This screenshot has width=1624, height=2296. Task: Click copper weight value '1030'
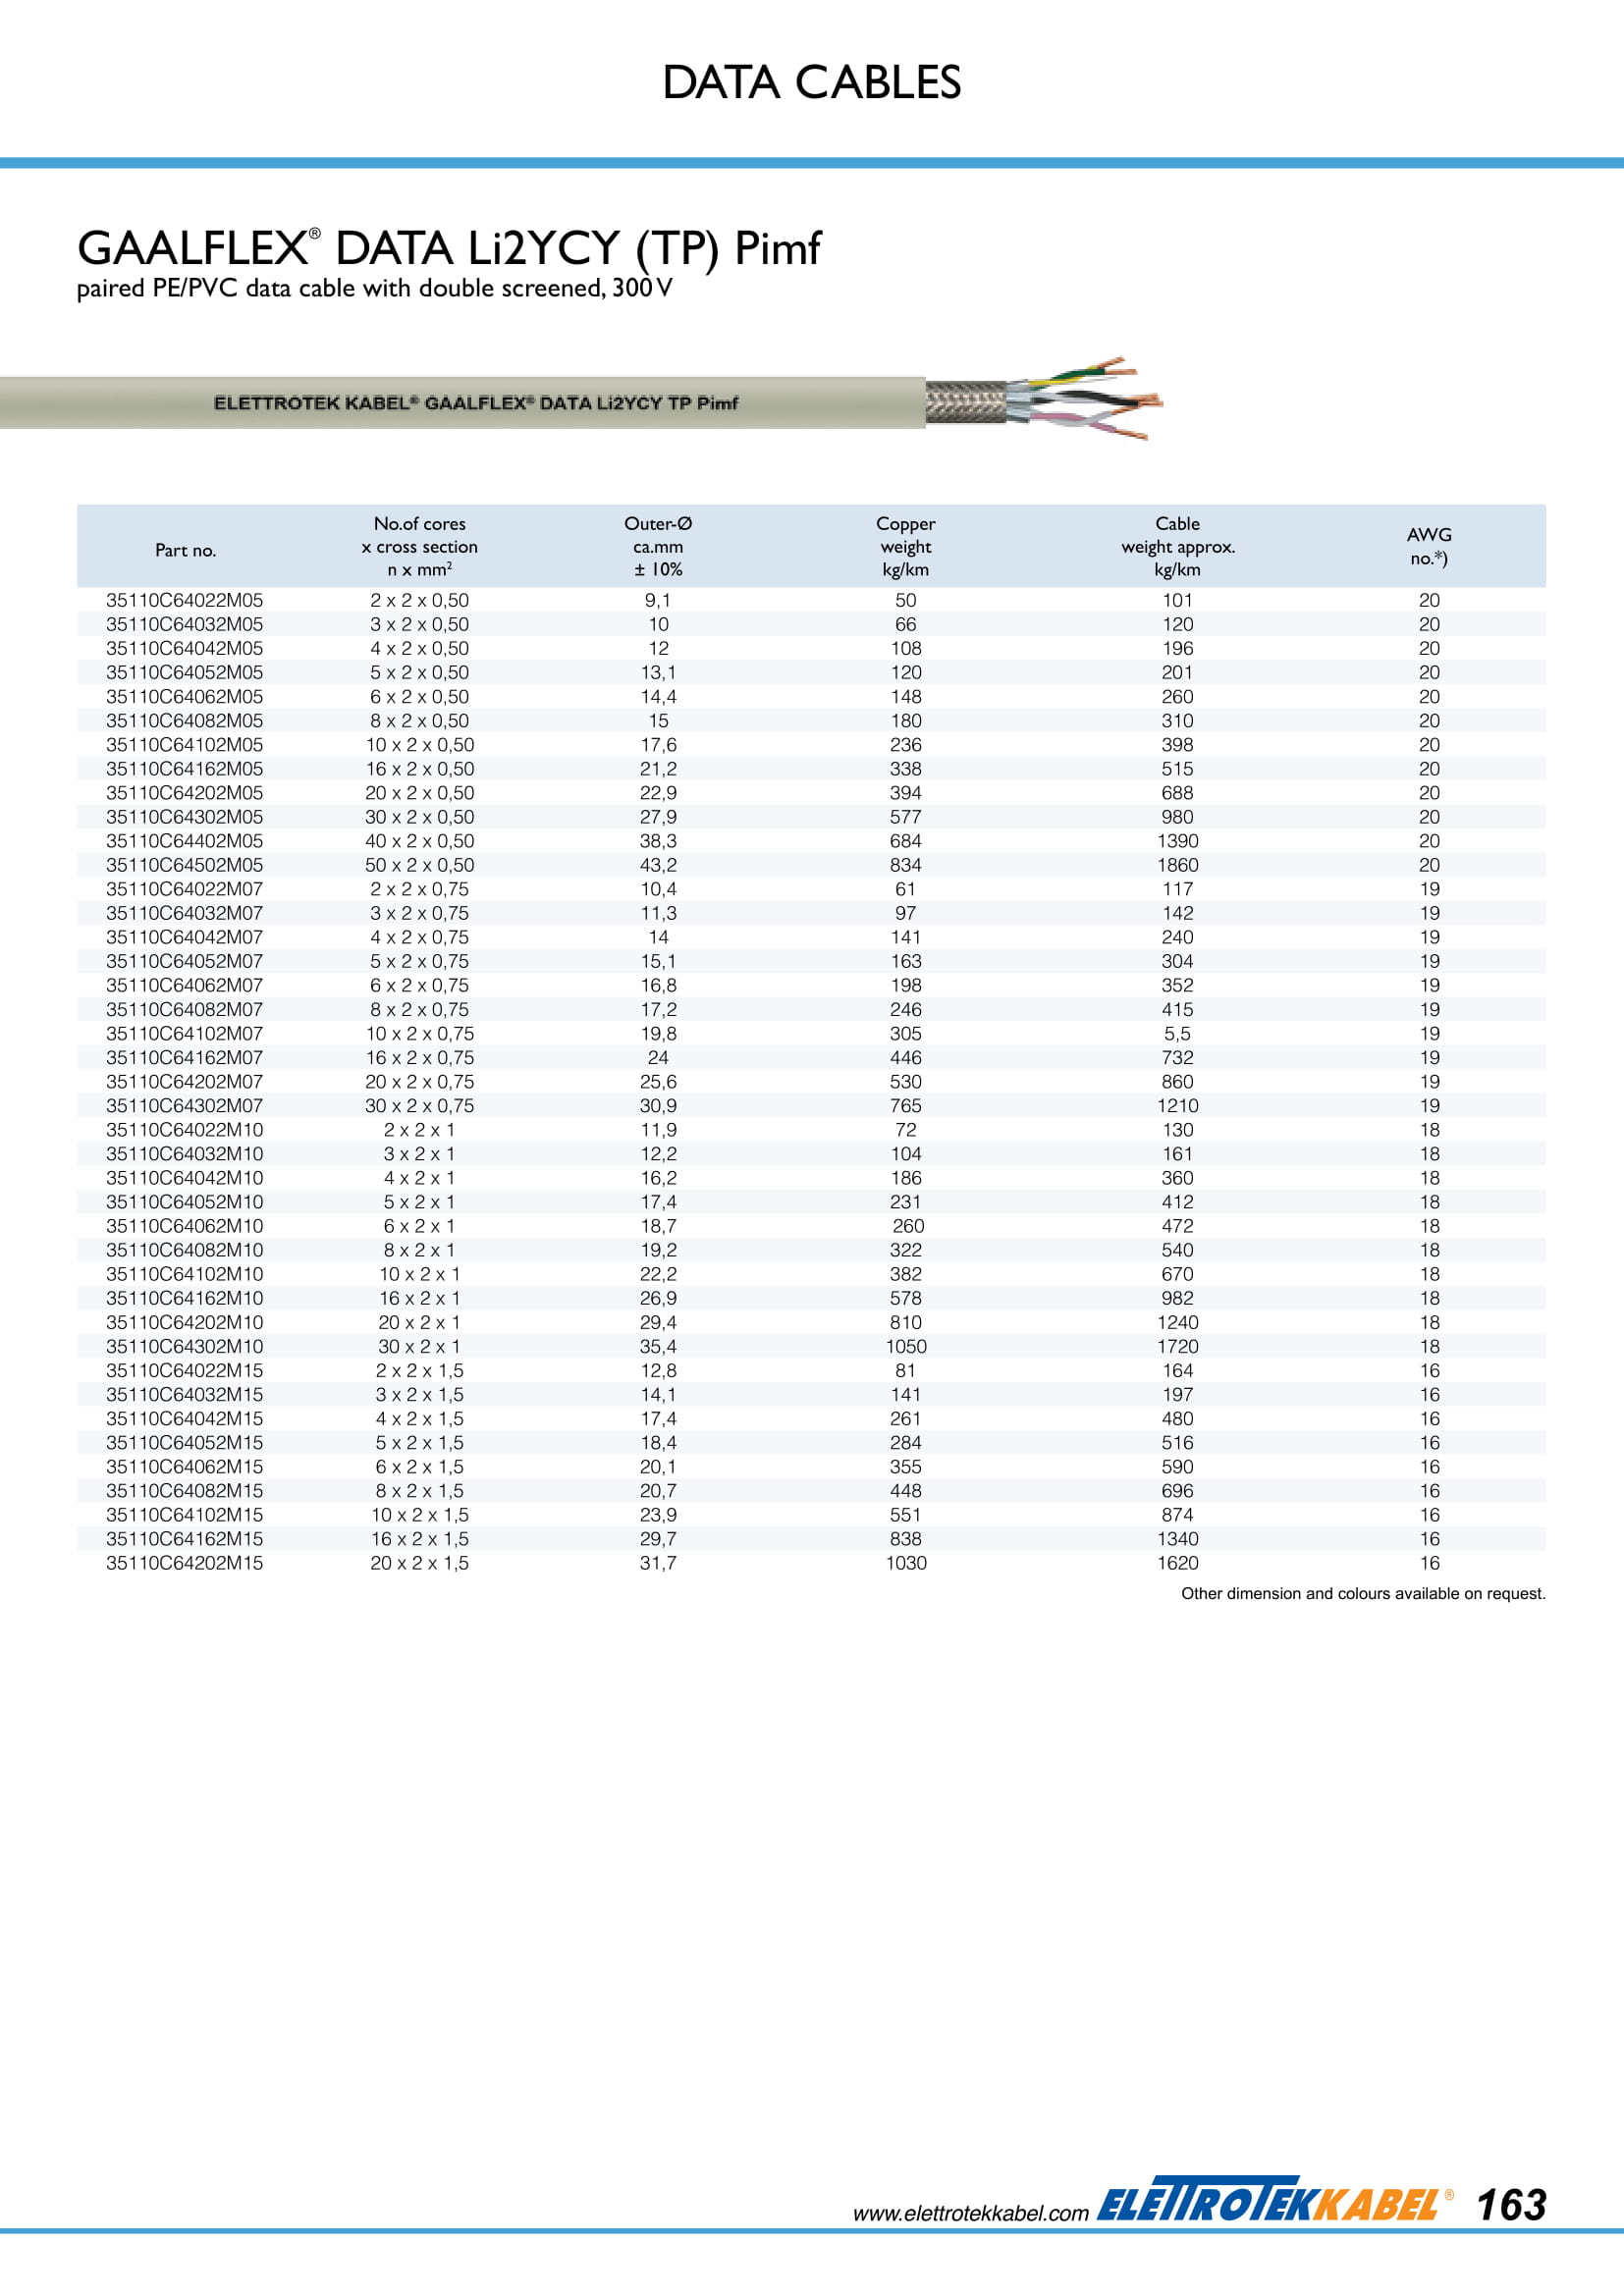point(906,1563)
